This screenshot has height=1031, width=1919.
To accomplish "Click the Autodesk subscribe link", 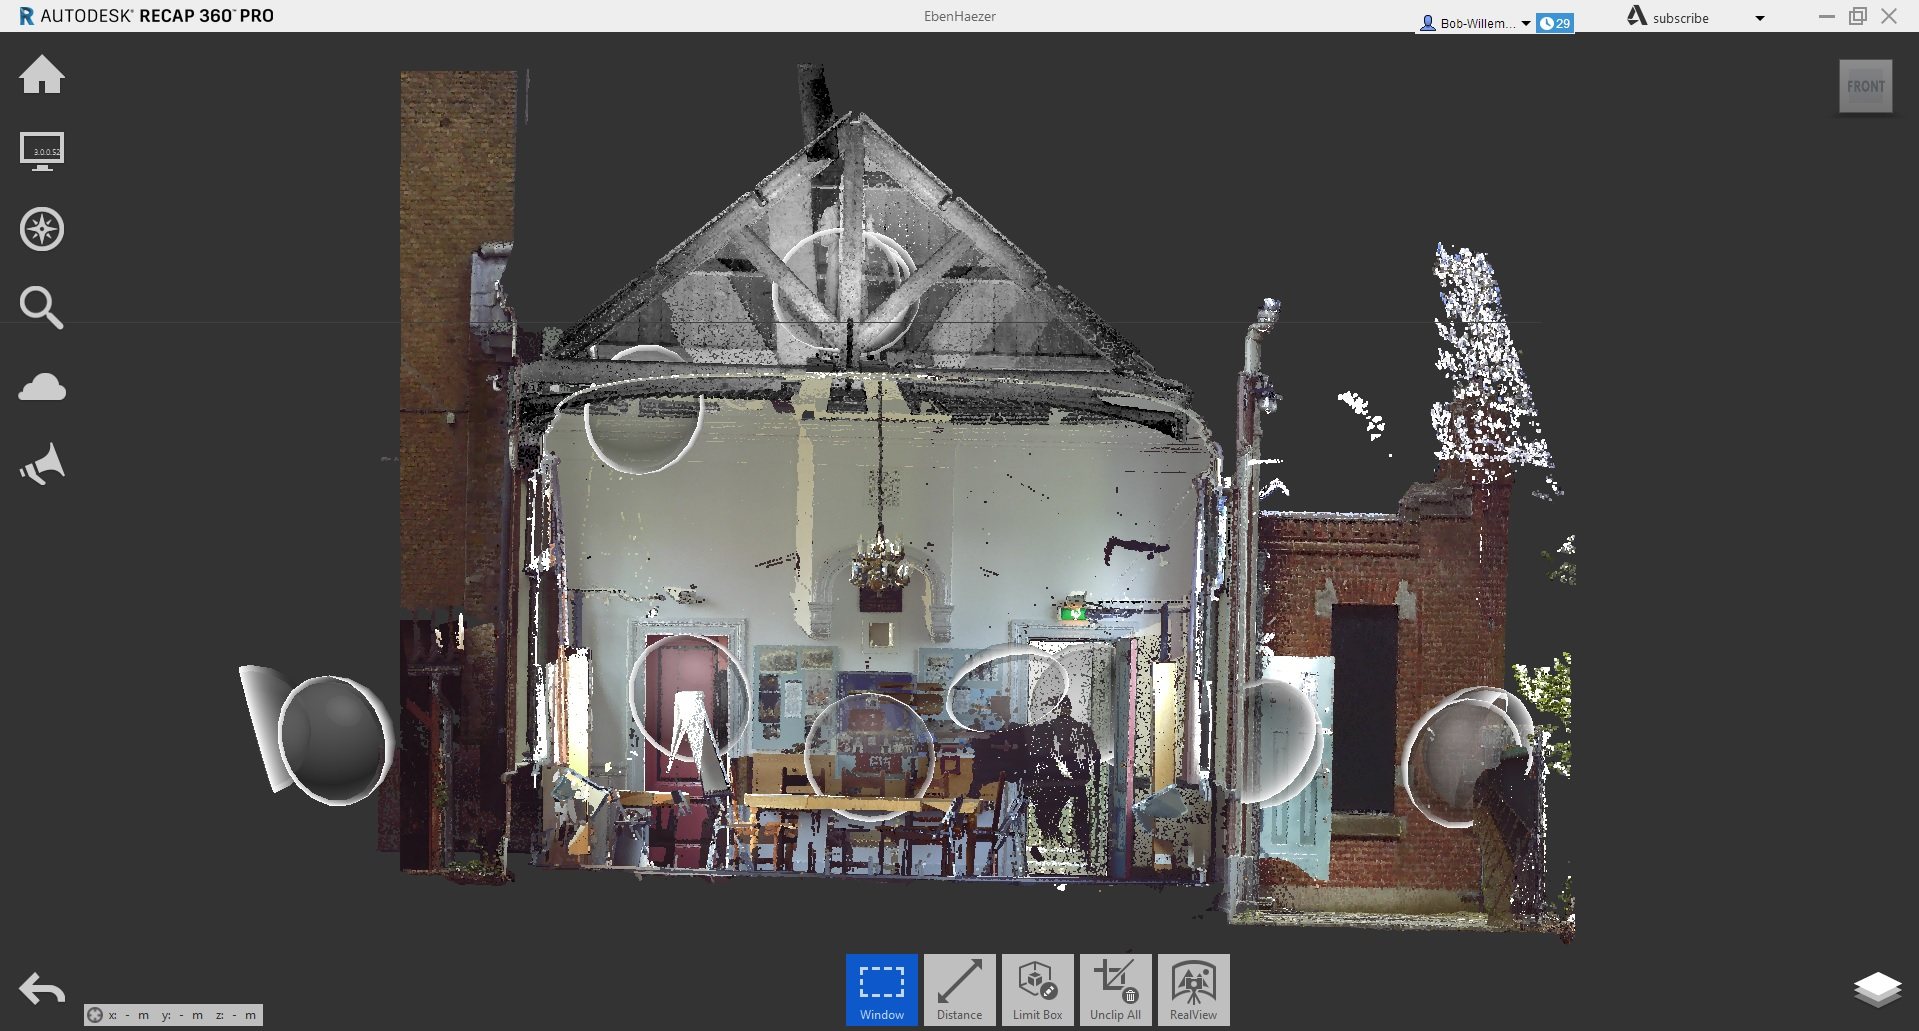I will 1680,18.
